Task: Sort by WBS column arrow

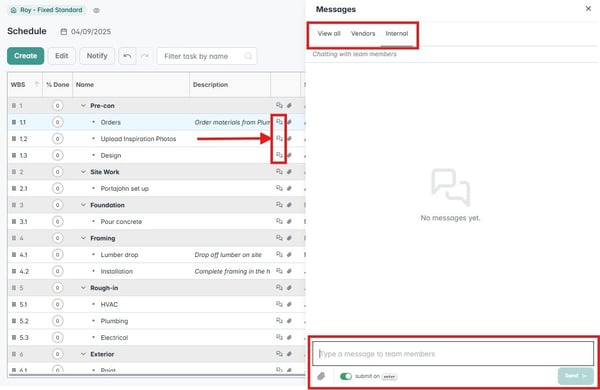Action: [37, 84]
